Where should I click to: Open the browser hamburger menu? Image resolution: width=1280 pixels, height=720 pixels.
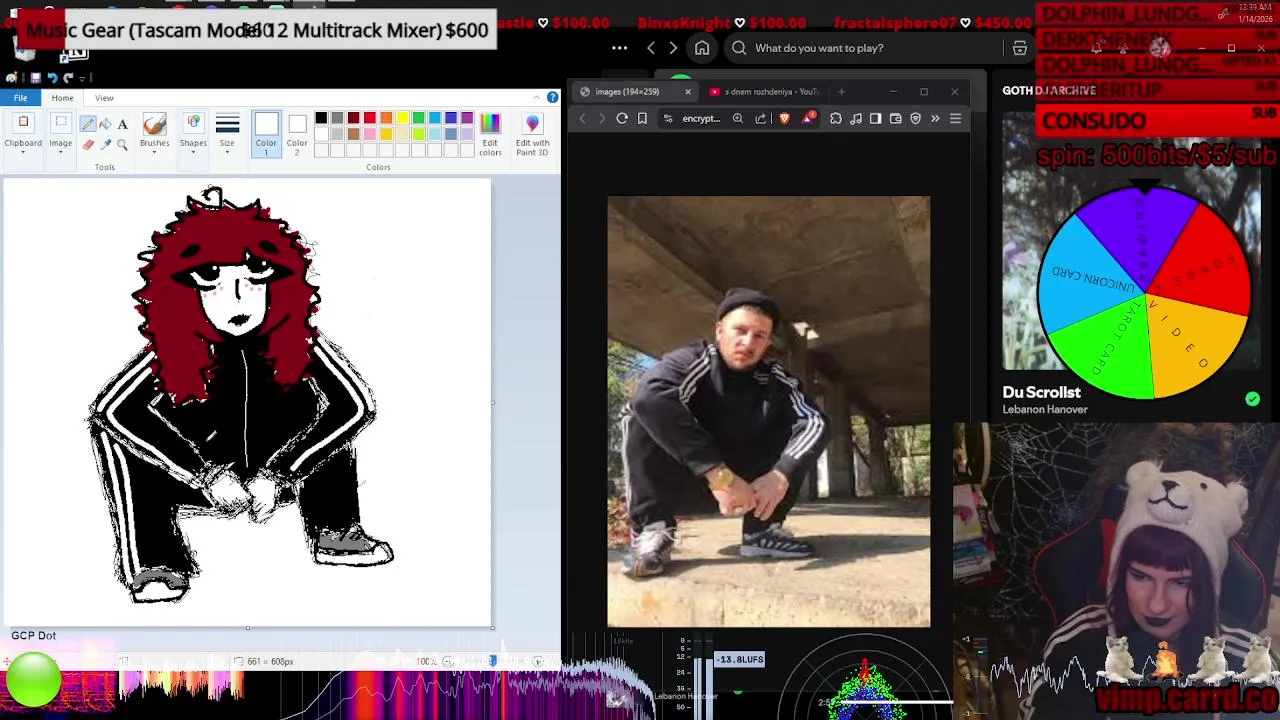click(955, 118)
